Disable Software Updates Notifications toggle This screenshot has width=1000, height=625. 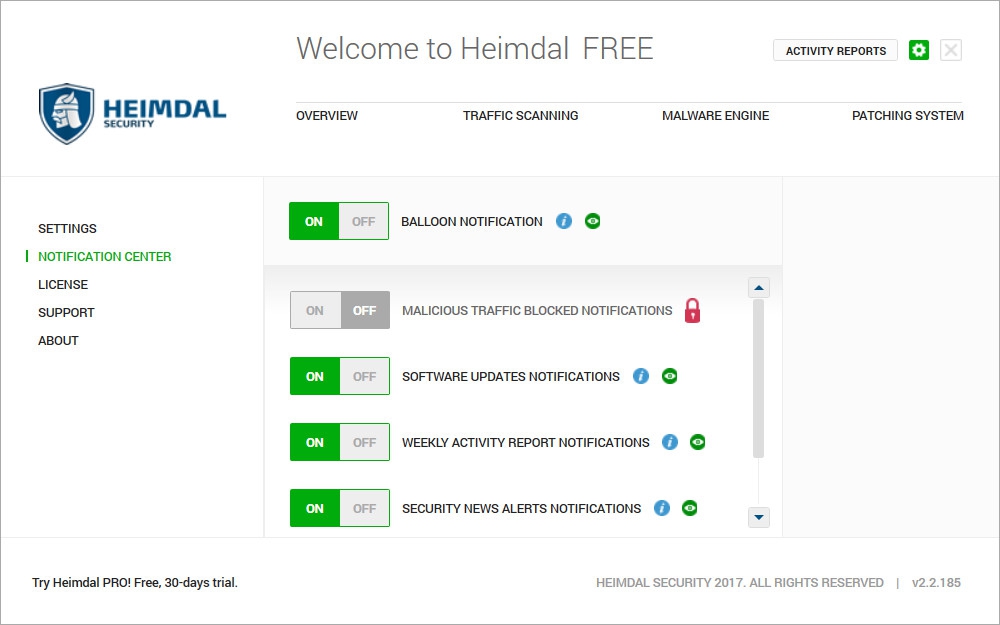364,376
